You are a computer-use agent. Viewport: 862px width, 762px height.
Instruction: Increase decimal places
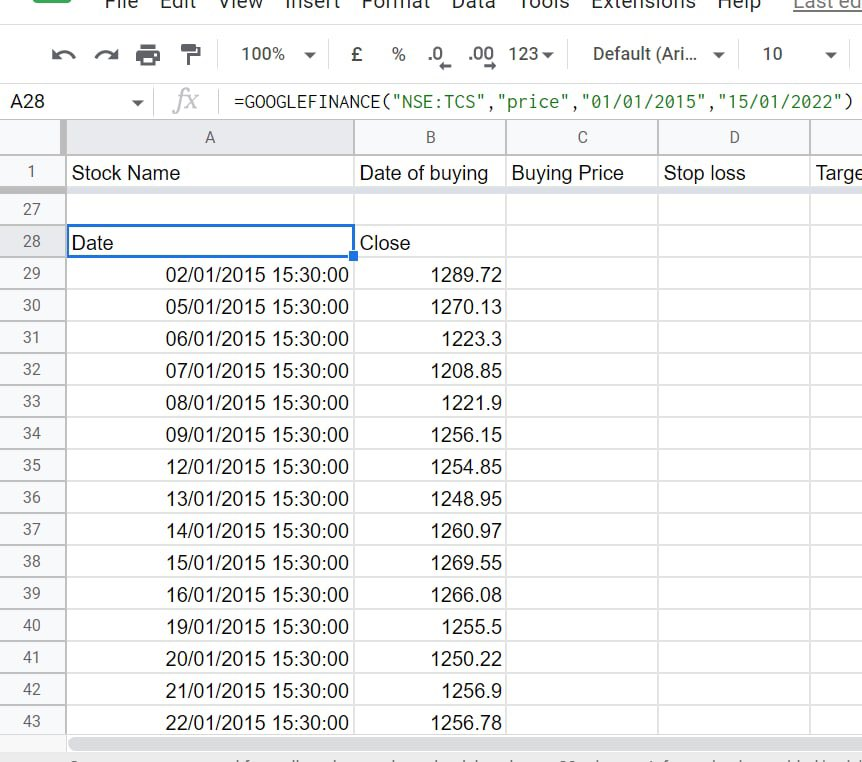[x=481, y=54]
